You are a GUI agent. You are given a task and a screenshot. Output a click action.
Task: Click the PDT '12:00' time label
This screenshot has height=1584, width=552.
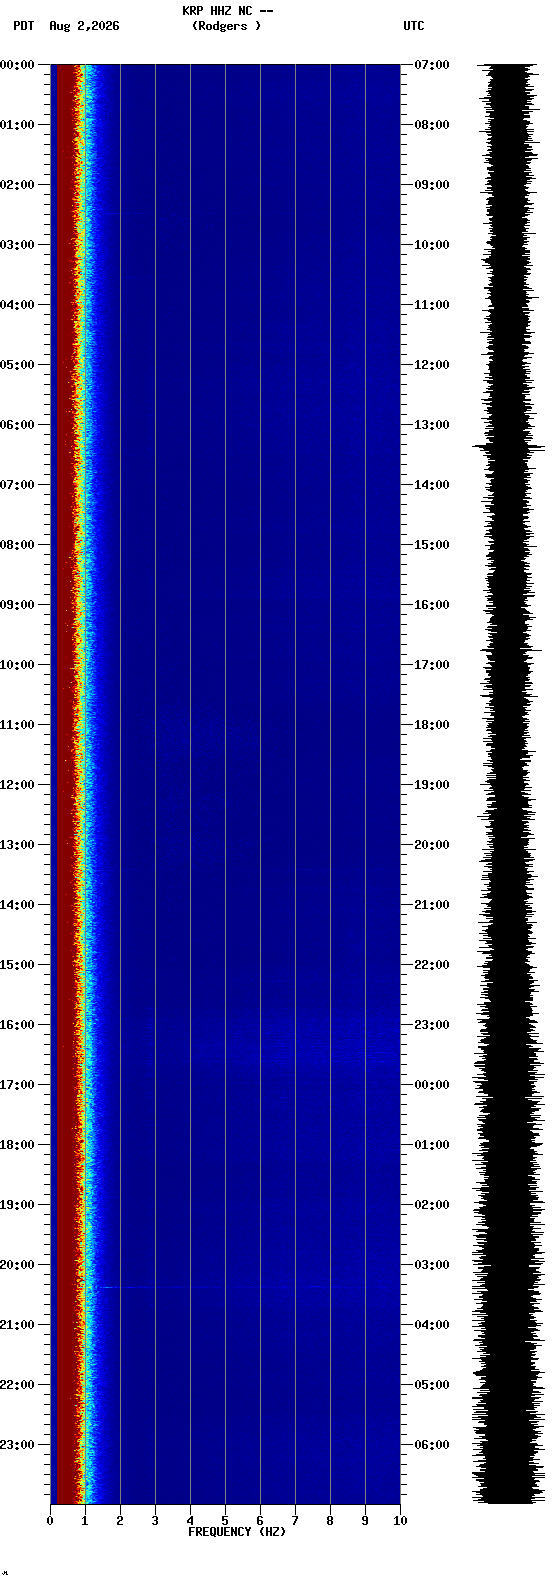pyautogui.click(x=17, y=785)
